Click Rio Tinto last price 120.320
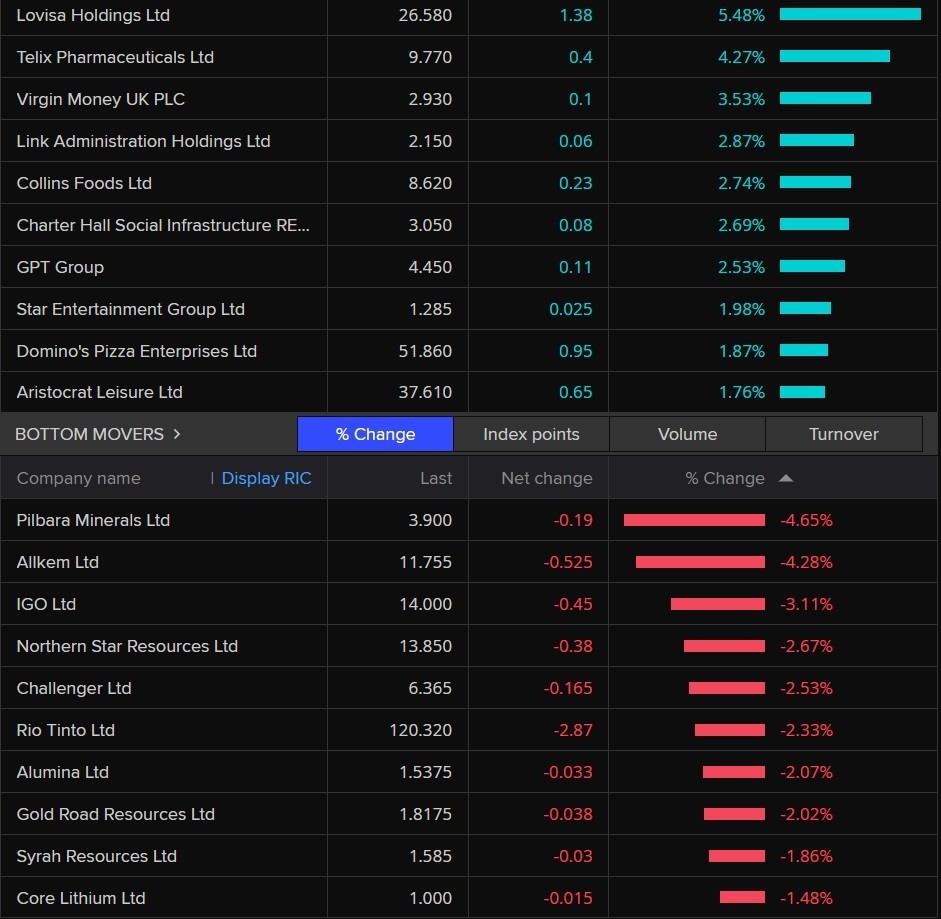941x919 pixels. pyautogui.click(x=421, y=730)
